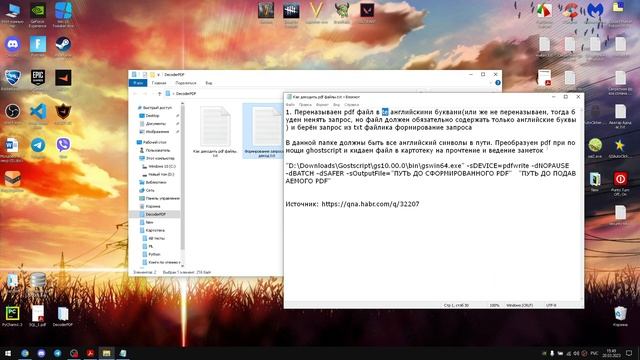Viewport: 640px width, 360px height.
Task: Open the Dead by Daylight desktop shortcut
Action: [x=291, y=10]
